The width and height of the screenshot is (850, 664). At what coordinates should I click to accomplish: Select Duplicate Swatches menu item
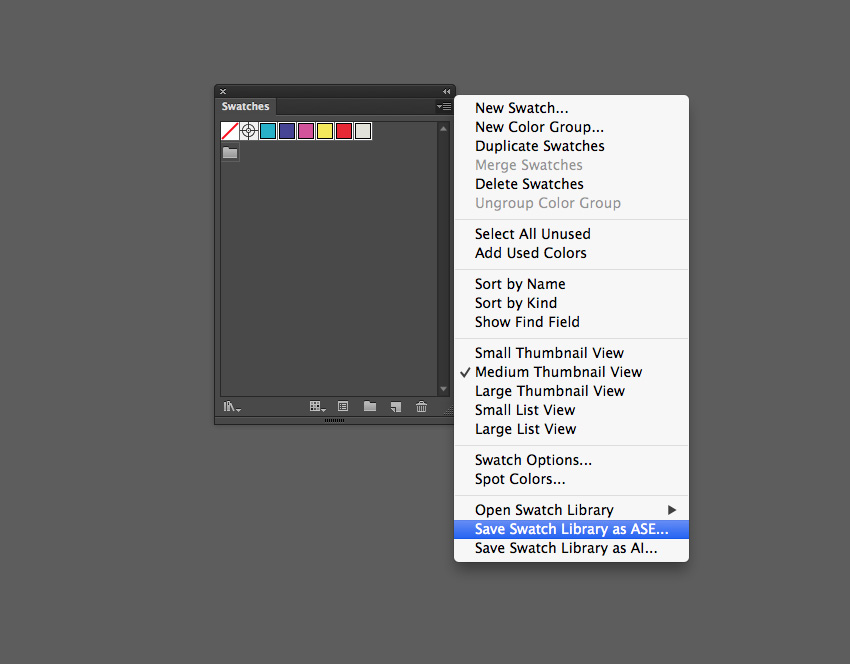571,146
